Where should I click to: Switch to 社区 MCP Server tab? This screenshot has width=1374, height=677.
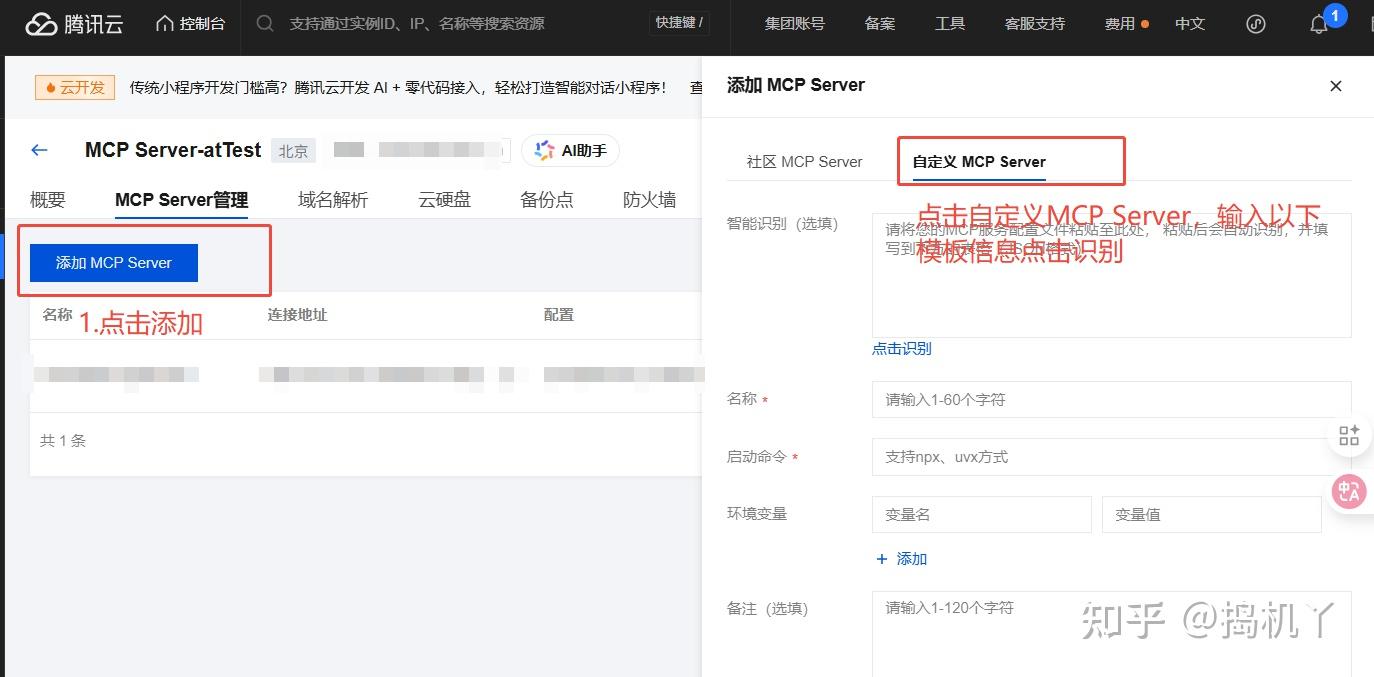804,161
